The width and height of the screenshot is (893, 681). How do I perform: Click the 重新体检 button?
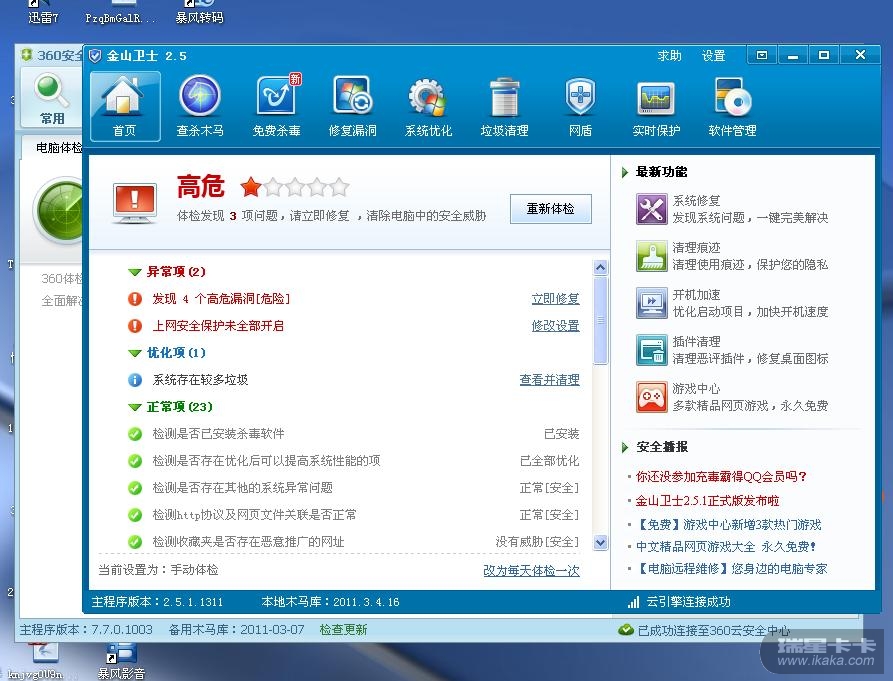tap(551, 209)
